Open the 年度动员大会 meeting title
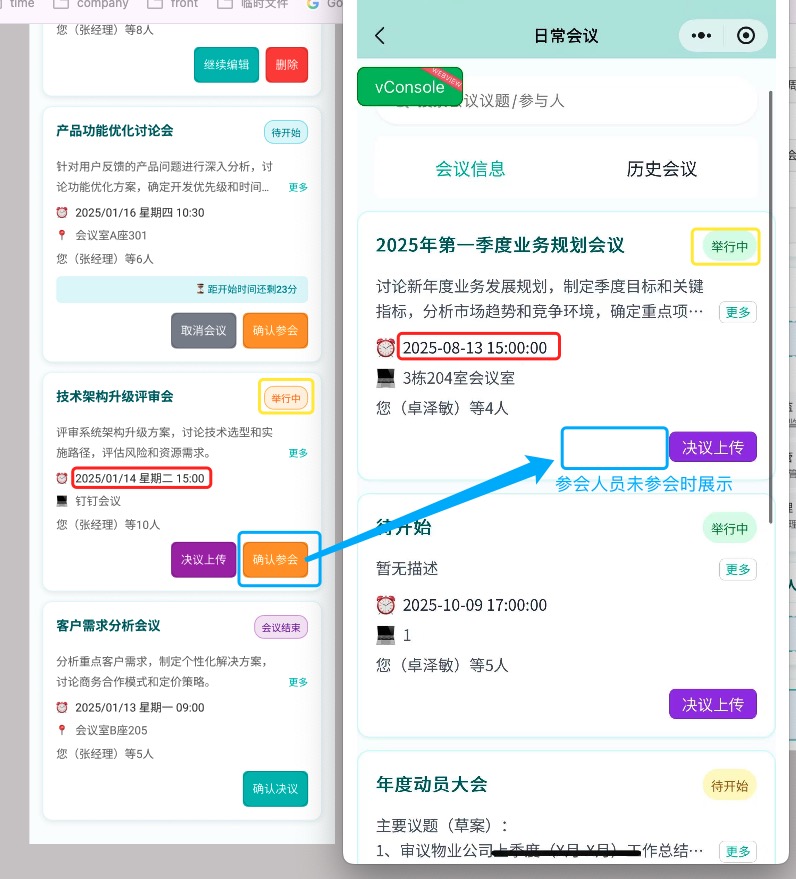 pos(432,784)
